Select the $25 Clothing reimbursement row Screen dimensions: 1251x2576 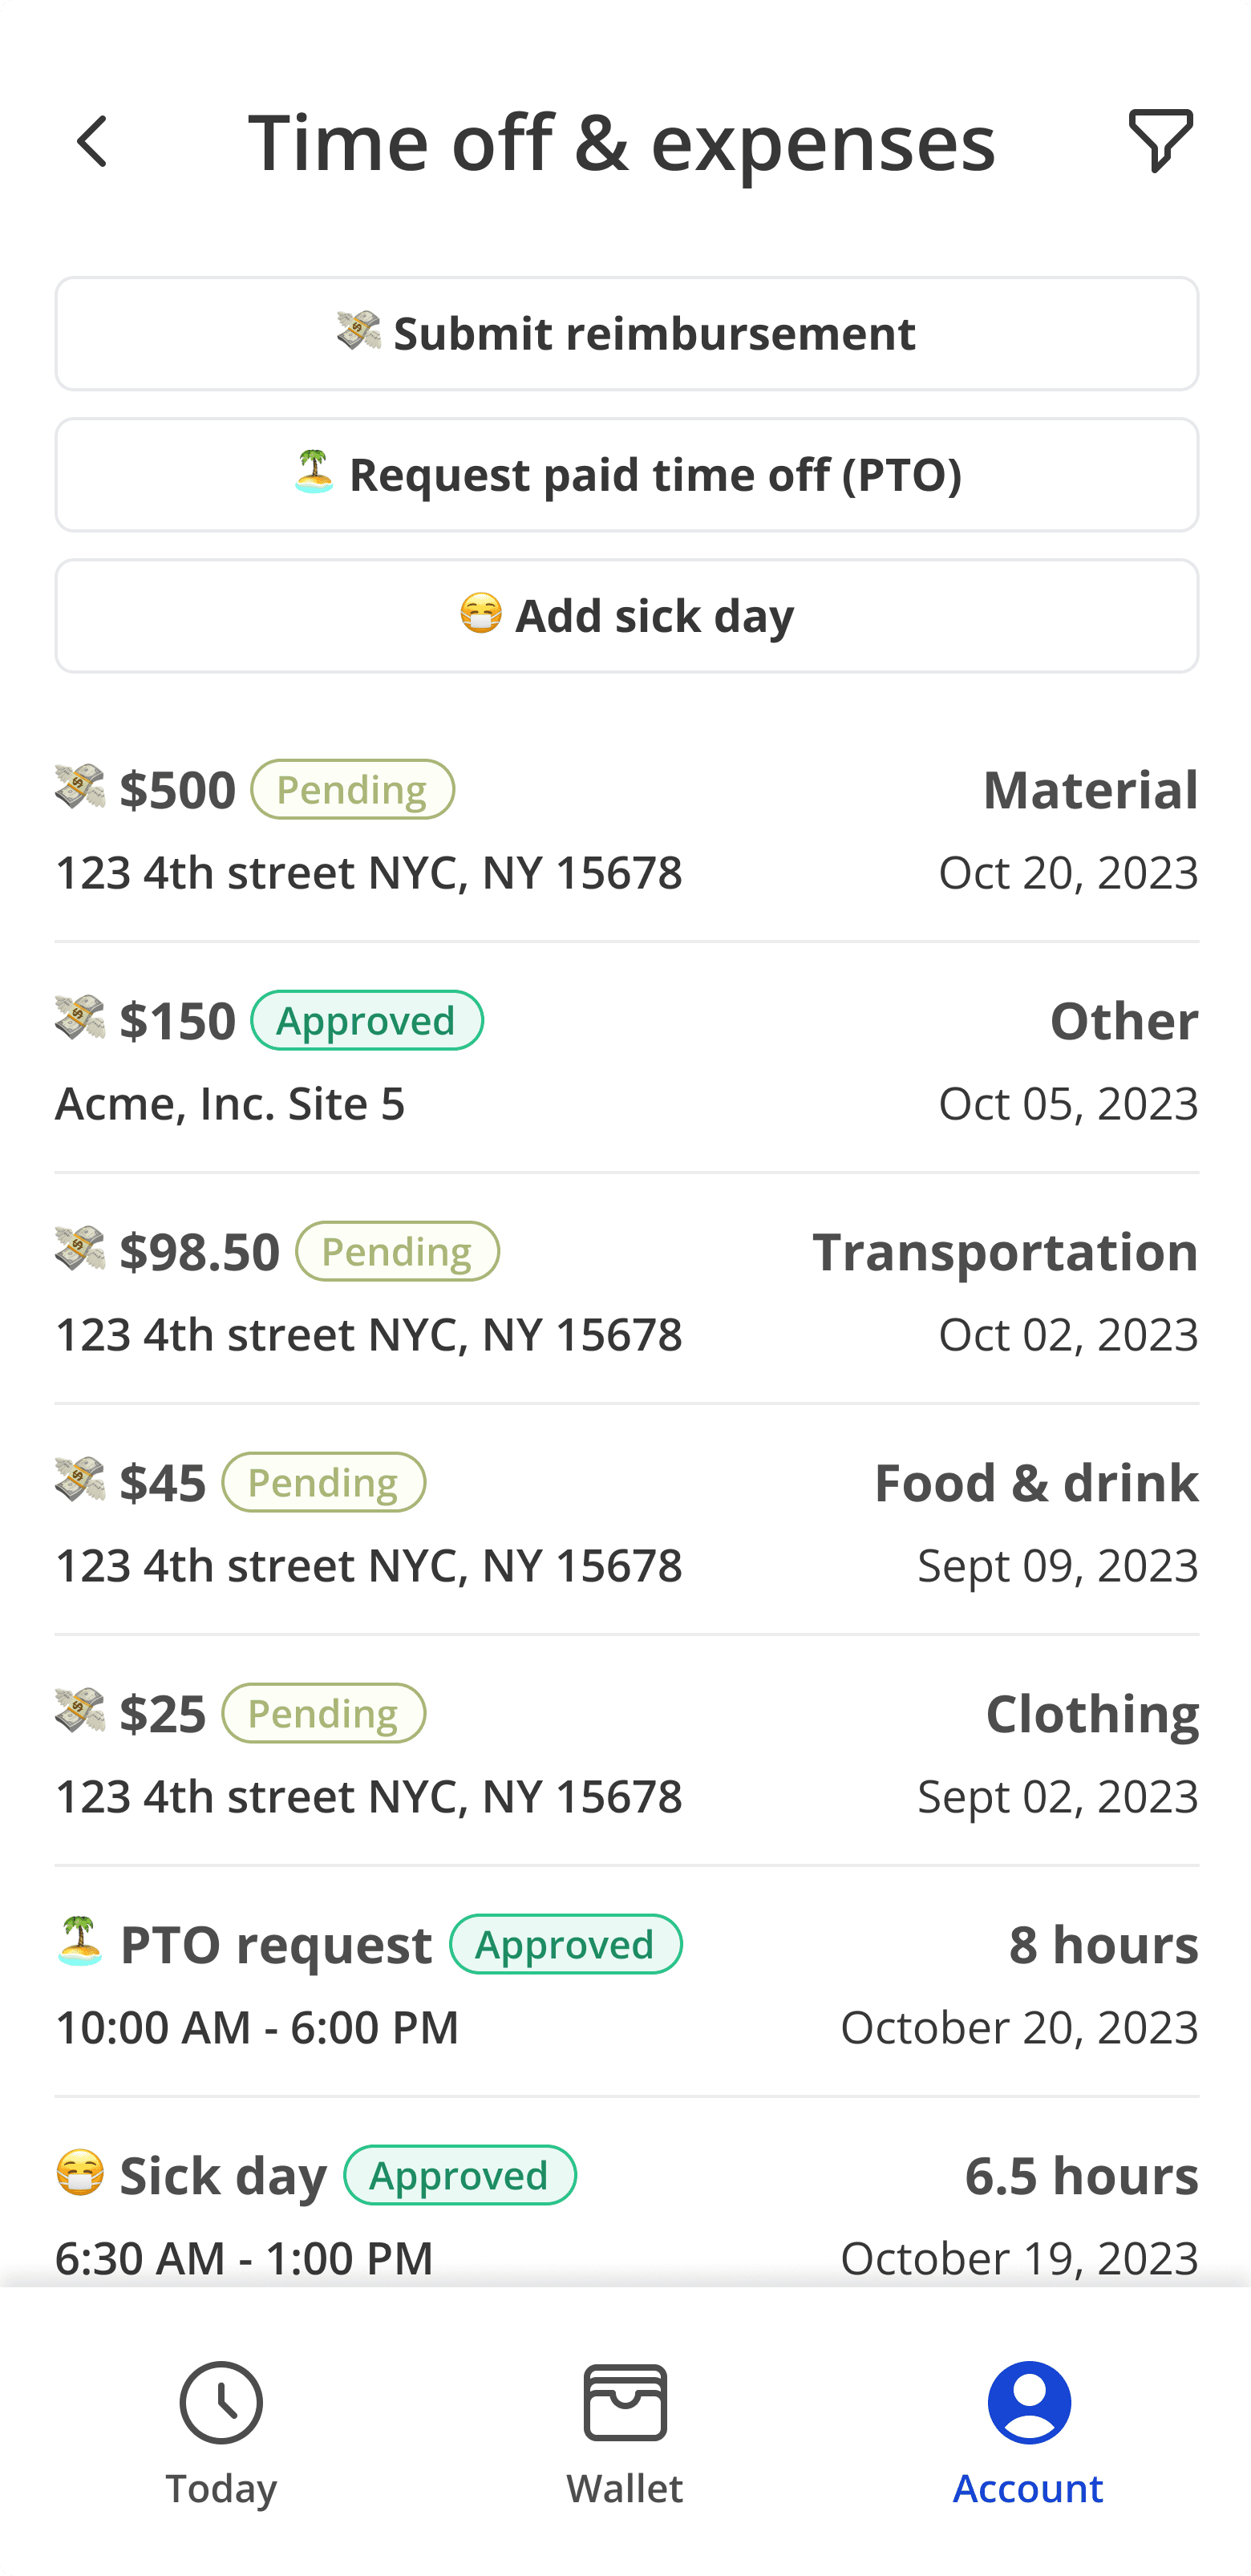click(x=626, y=1752)
